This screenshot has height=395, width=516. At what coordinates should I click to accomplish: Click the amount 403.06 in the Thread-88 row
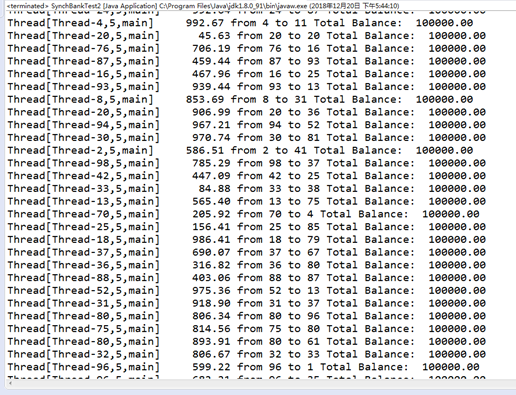(x=211, y=278)
